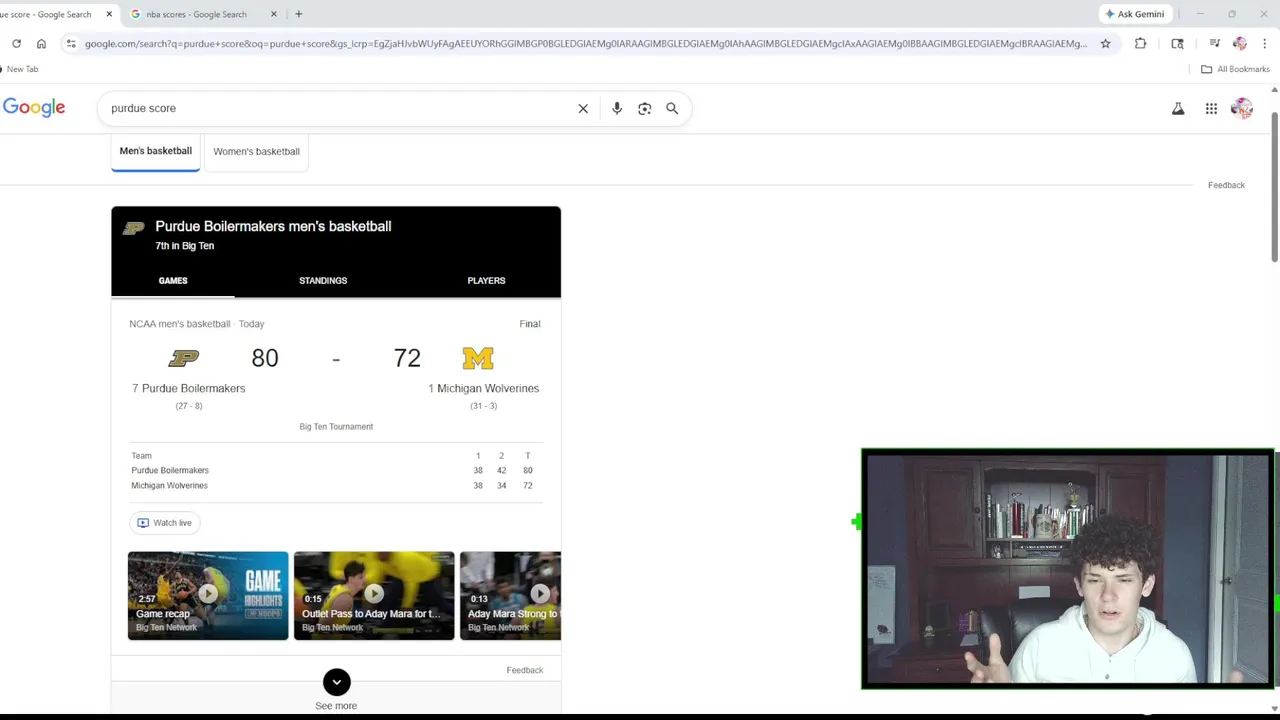
Task: Click the URL address bar
Action: [x=585, y=43]
